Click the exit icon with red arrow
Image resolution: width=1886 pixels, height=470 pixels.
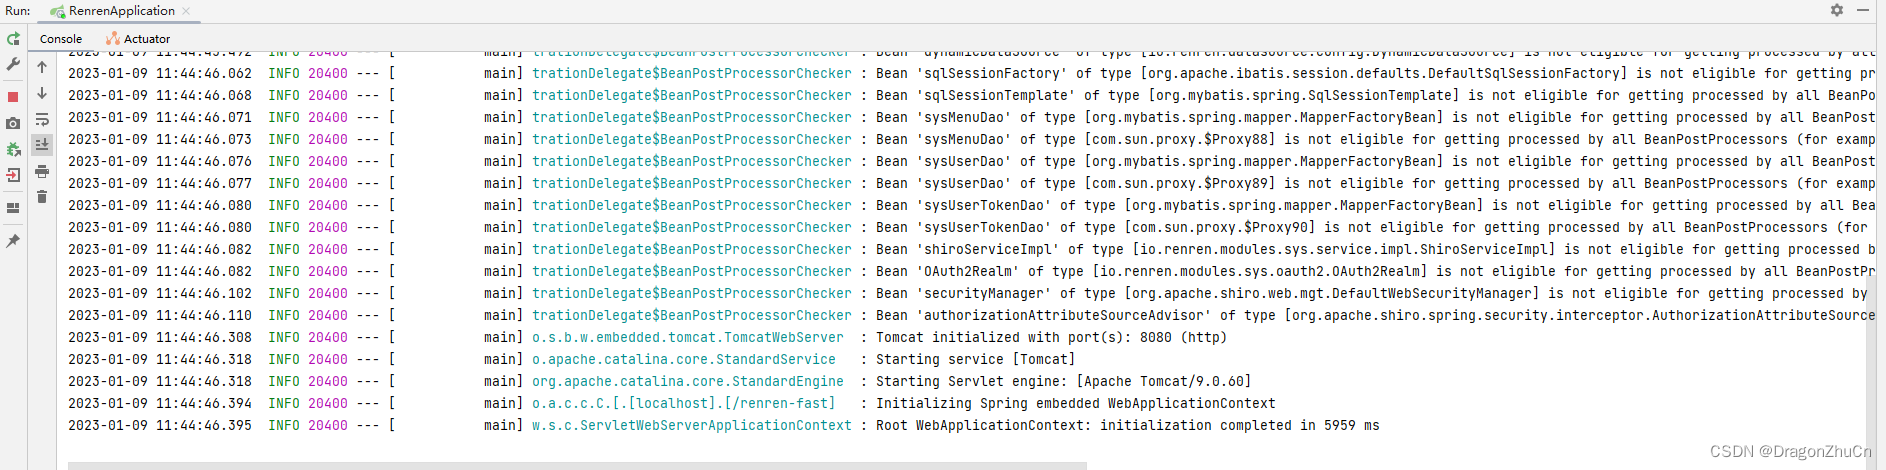click(13, 175)
